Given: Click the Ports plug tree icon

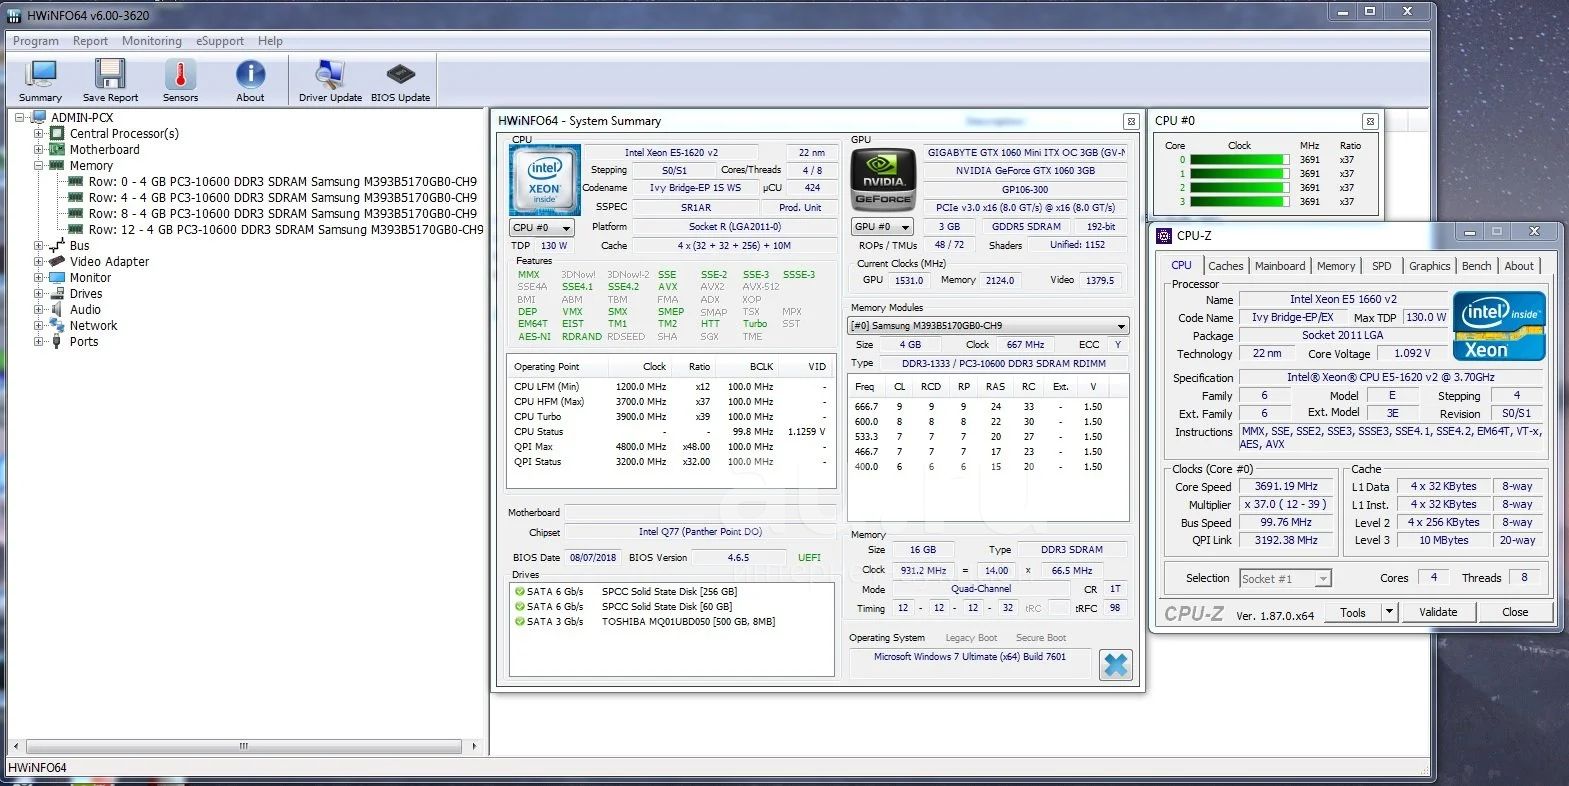Looking at the screenshot, I should [x=57, y=341].
